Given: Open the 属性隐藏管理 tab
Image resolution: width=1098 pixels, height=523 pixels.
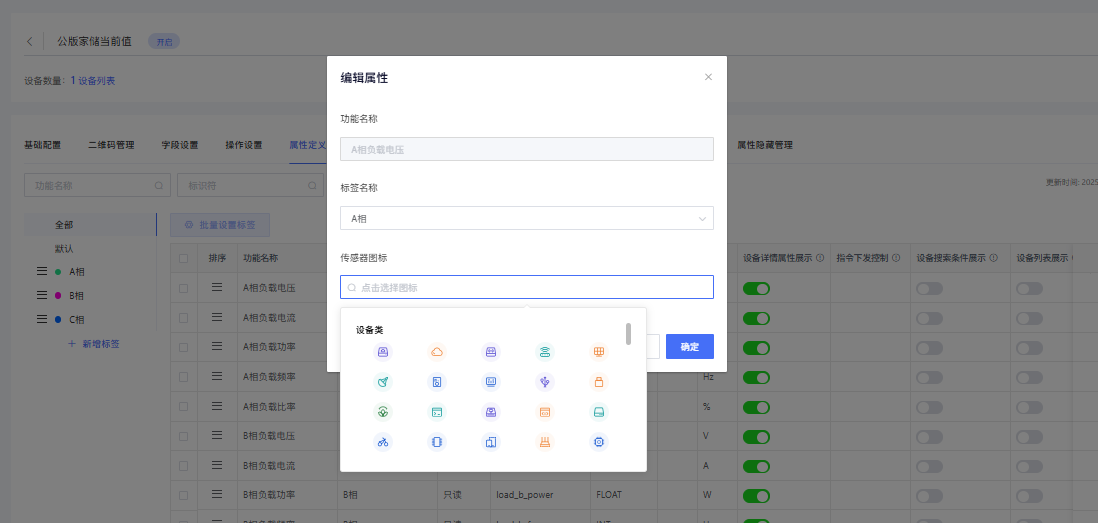Looking at the screenshot, I should (x=765, y=145).
